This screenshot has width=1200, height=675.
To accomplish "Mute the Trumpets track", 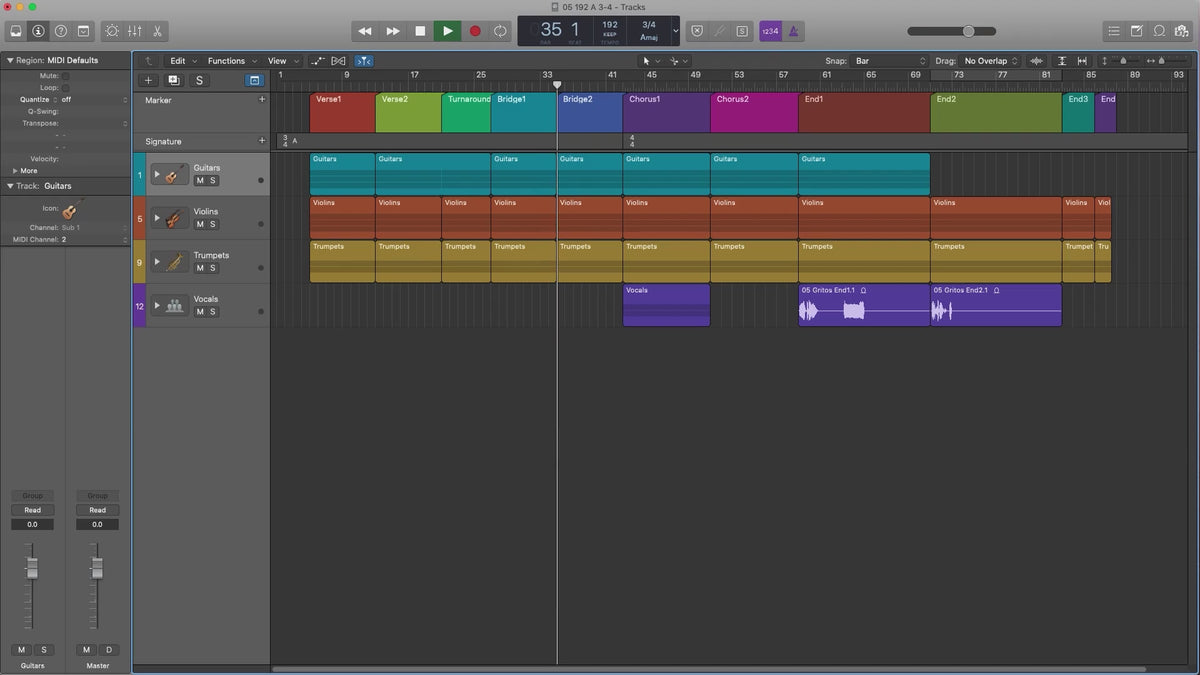I will (x=200, y=268).
